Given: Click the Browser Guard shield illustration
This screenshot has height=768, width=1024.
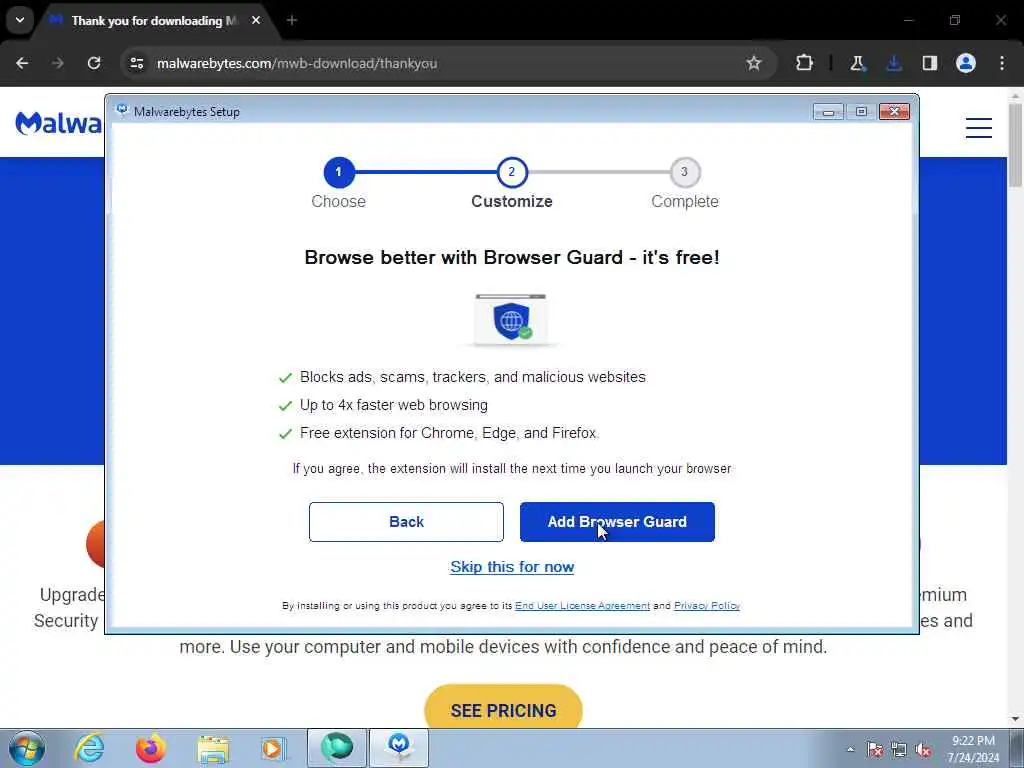Looking at the screenshot, I should click(511, 320).
